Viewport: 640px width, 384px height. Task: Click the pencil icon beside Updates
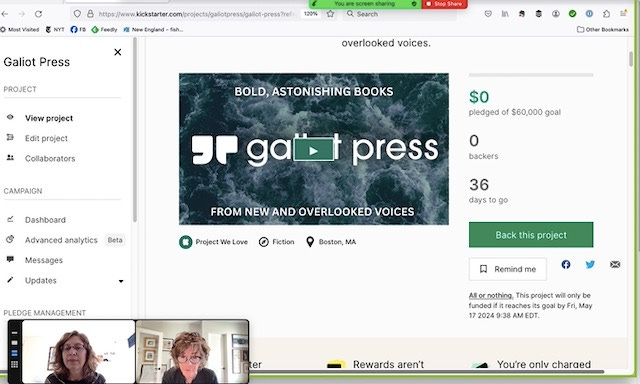click(10, 280)
